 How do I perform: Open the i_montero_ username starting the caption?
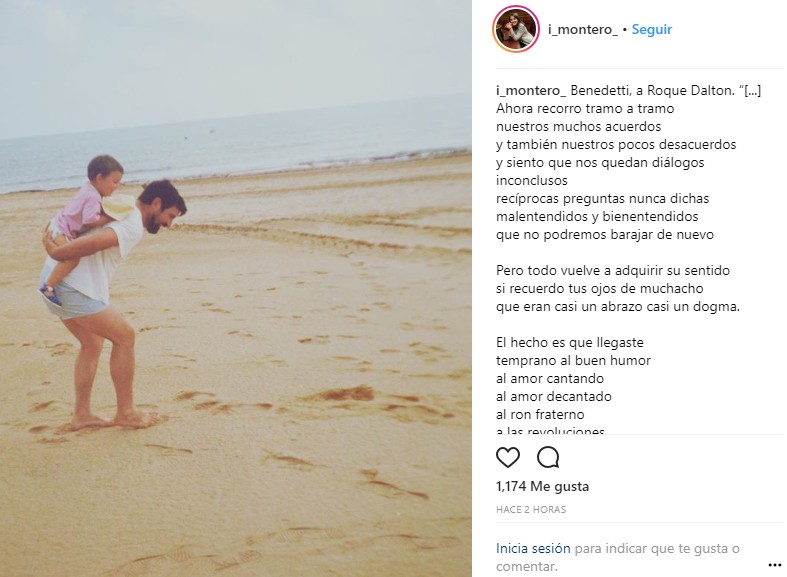(x=531, y=91)
